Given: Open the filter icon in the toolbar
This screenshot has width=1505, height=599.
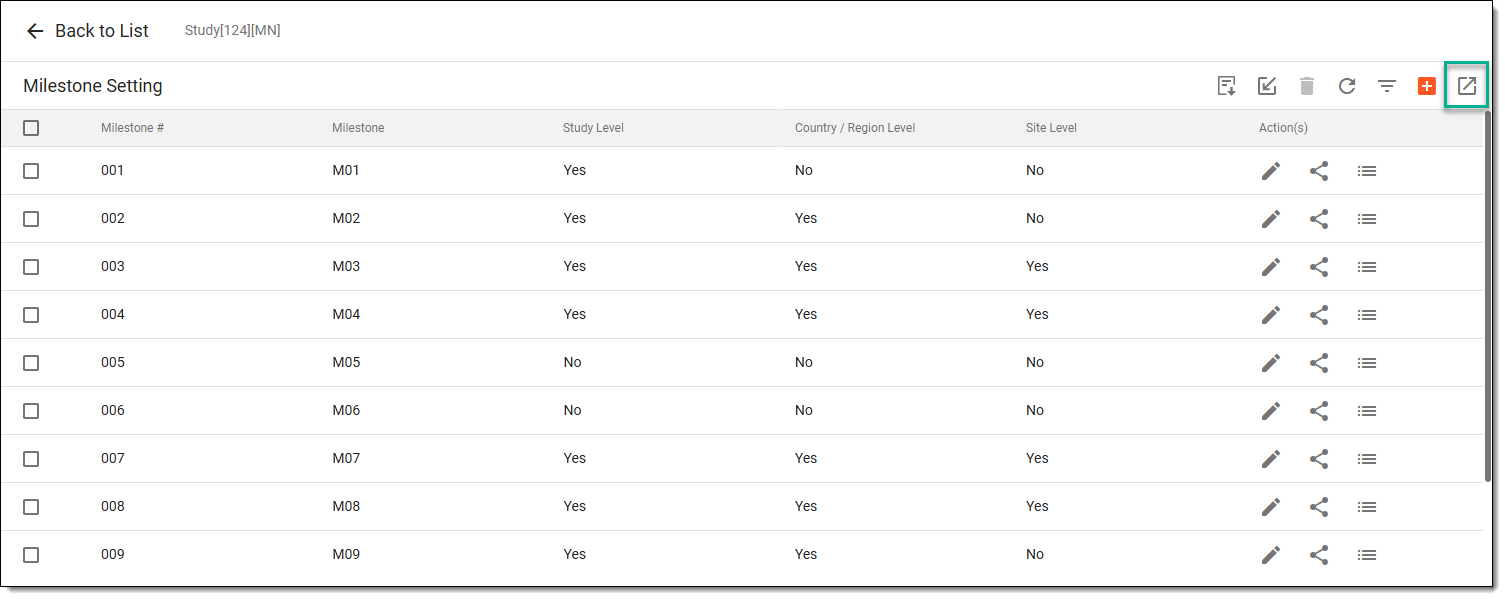Looking at the screenshot, I should point(1387,86).
